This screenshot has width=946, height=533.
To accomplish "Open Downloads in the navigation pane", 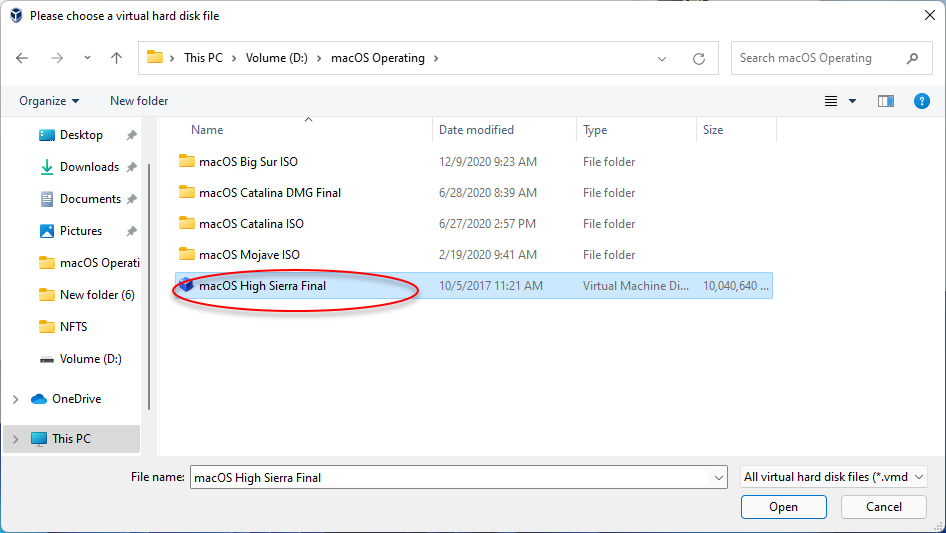I will tap(89, 167).
